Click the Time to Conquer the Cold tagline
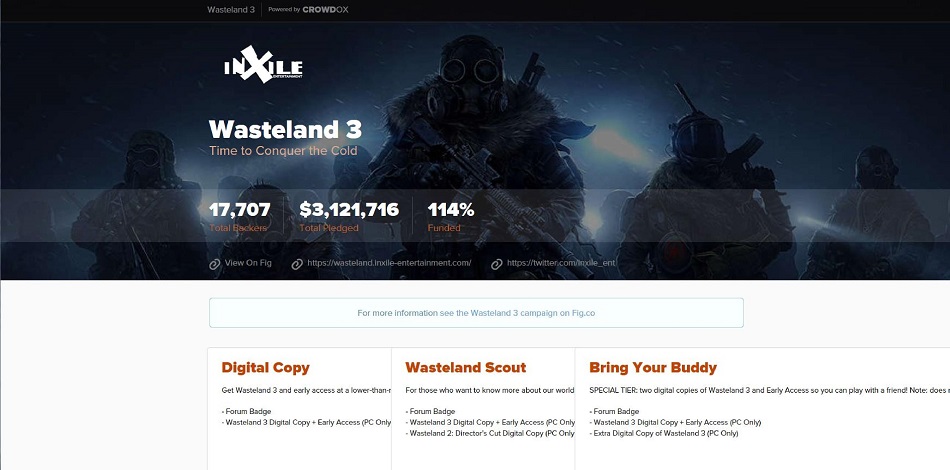 283,150
